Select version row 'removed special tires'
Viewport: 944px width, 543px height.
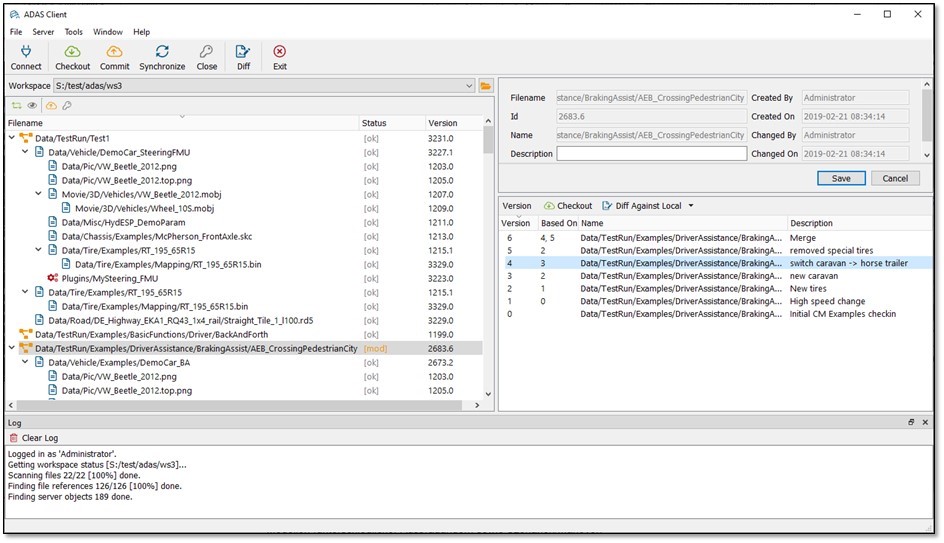click(x=716, y=250)
